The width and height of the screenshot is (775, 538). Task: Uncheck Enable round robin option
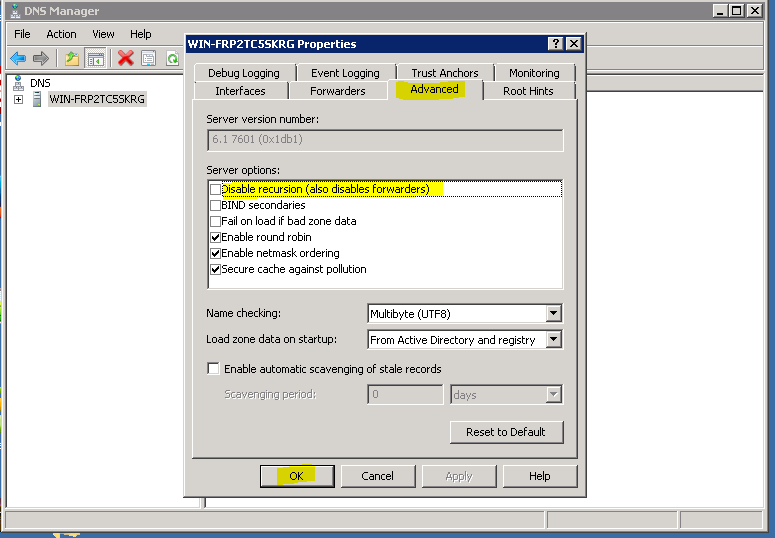pos(215,237)
